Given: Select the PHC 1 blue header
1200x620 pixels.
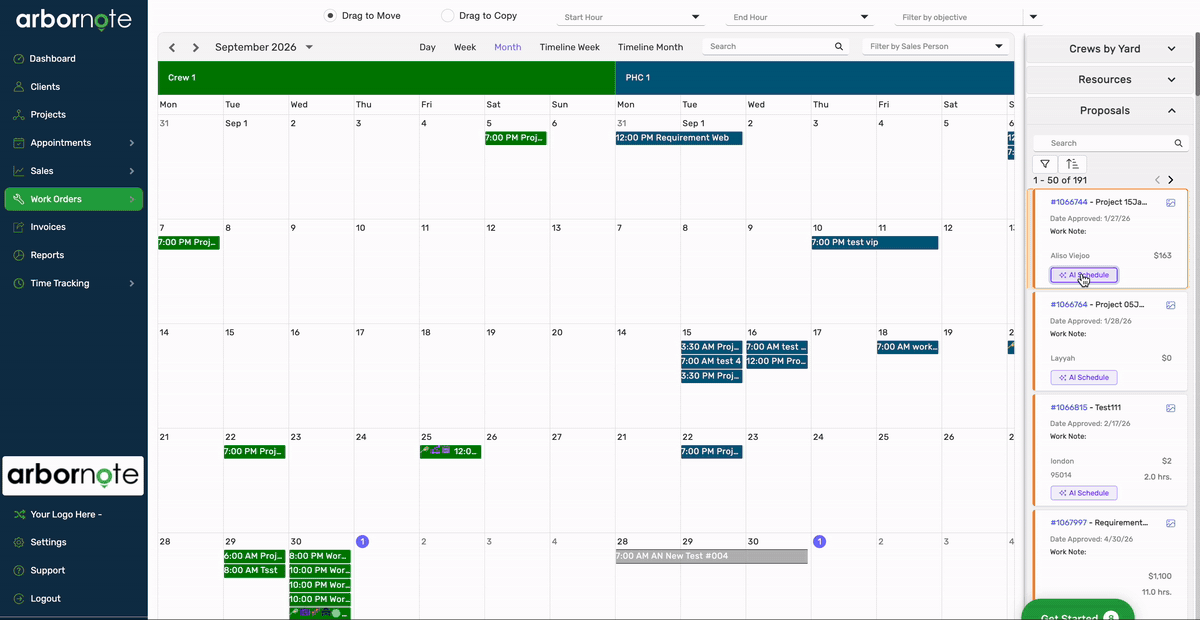Looking at the screenshot, I should 815,78.
